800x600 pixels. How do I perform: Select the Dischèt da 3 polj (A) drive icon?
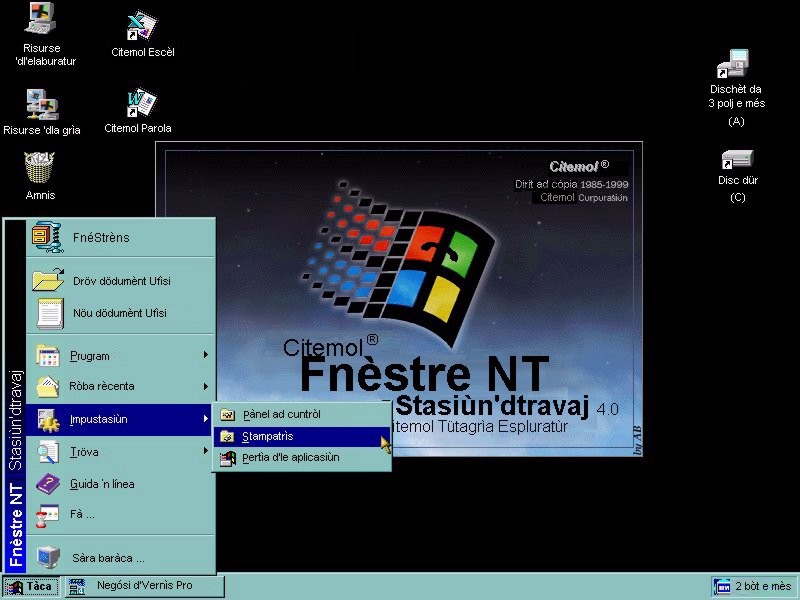click(x=733, y=64)
